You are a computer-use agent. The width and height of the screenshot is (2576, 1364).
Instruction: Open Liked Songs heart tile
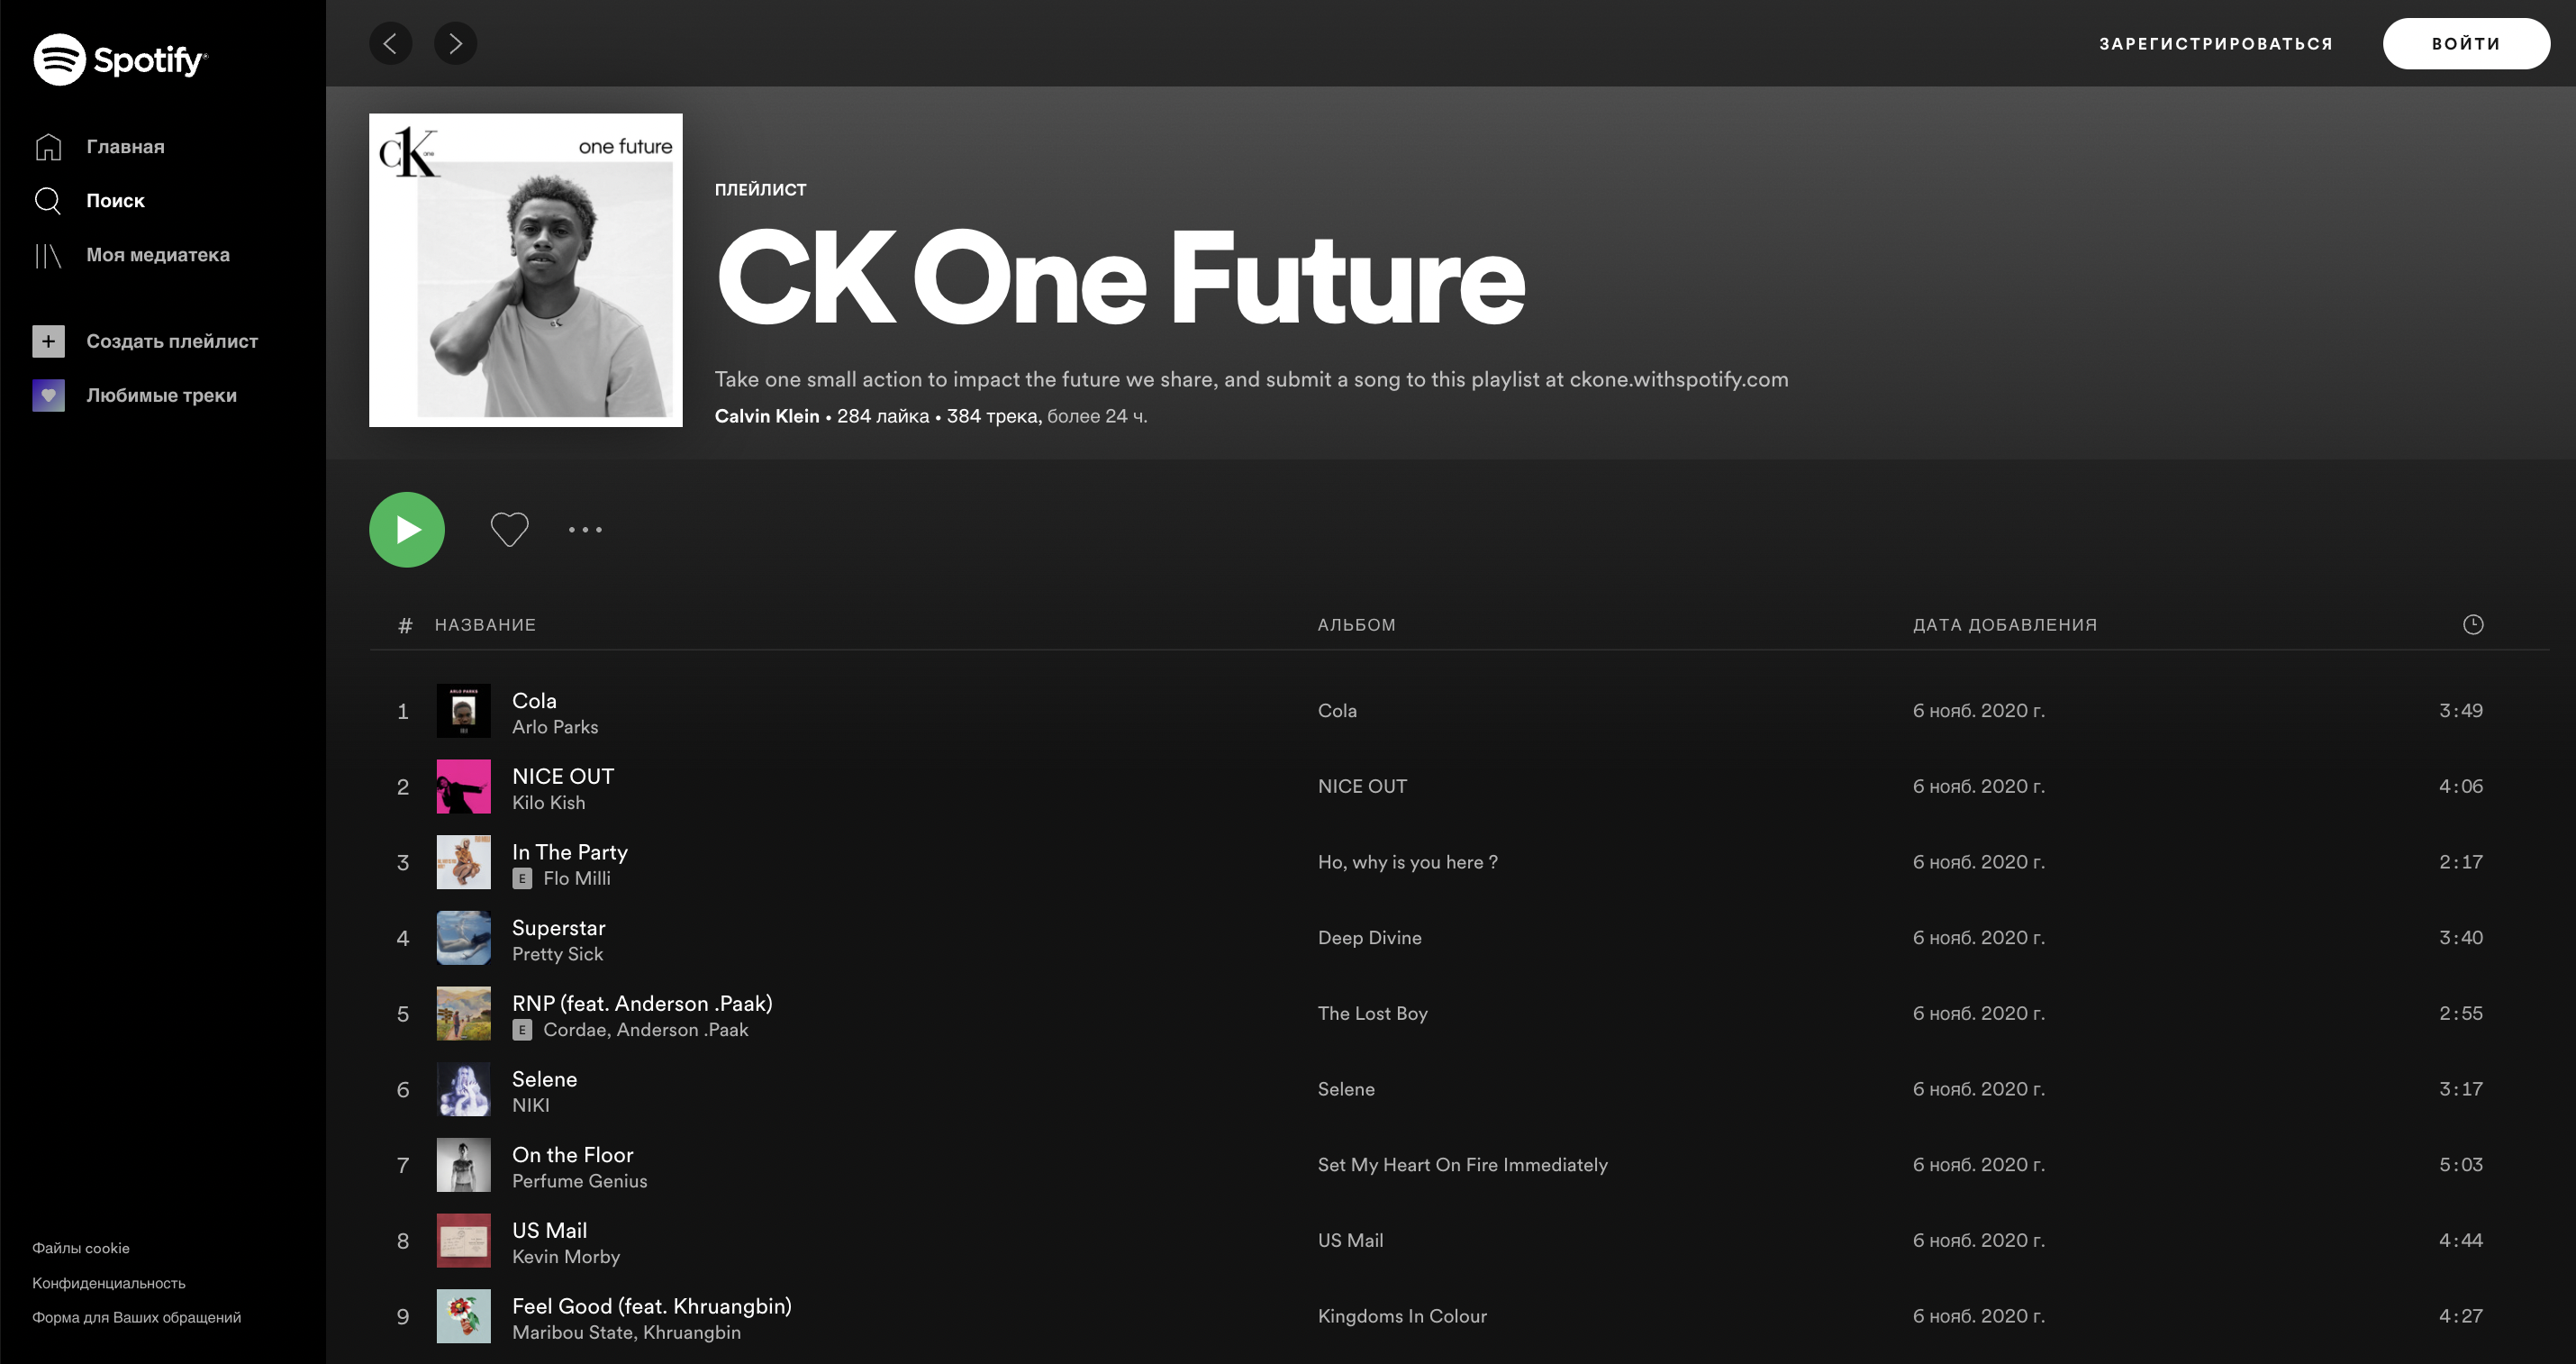pyautogui.click(x=48, y=395)
